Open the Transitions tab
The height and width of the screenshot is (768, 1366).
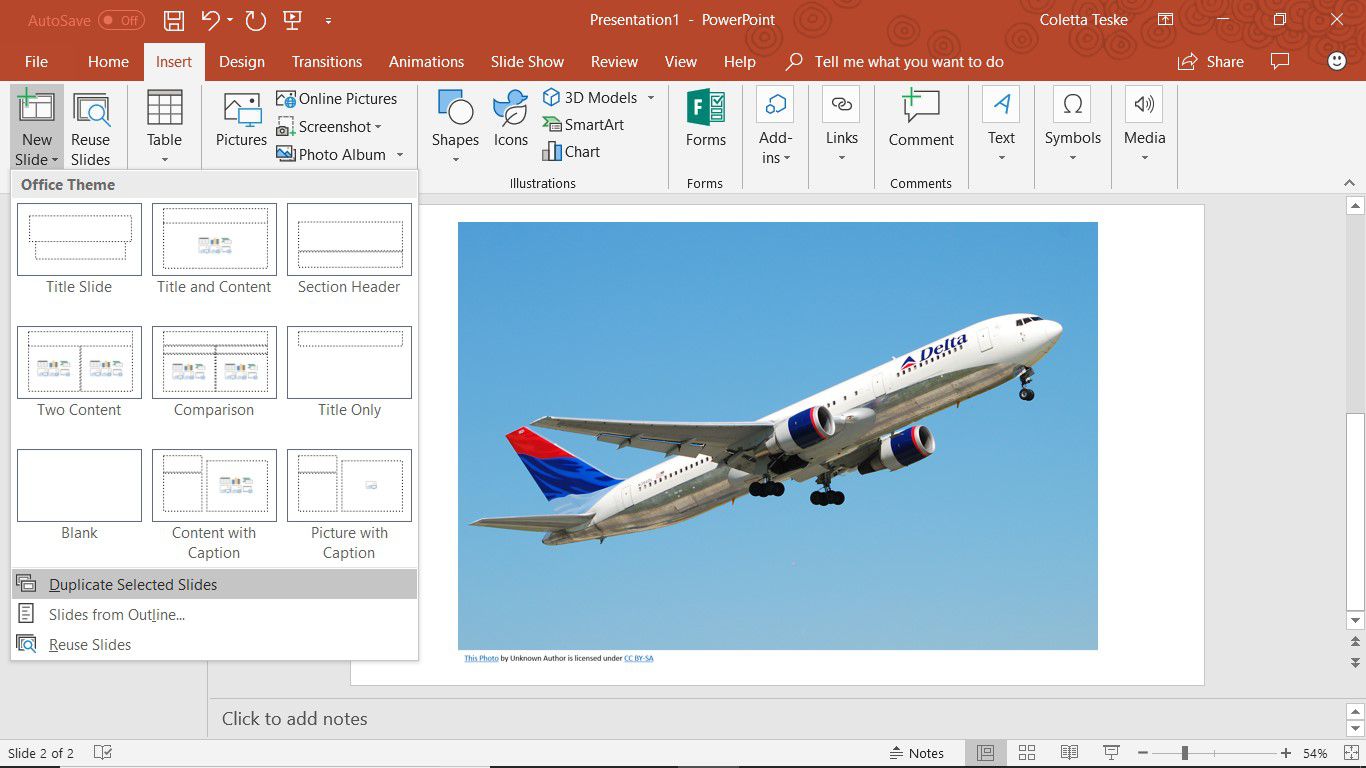click(x=327, y=62)
